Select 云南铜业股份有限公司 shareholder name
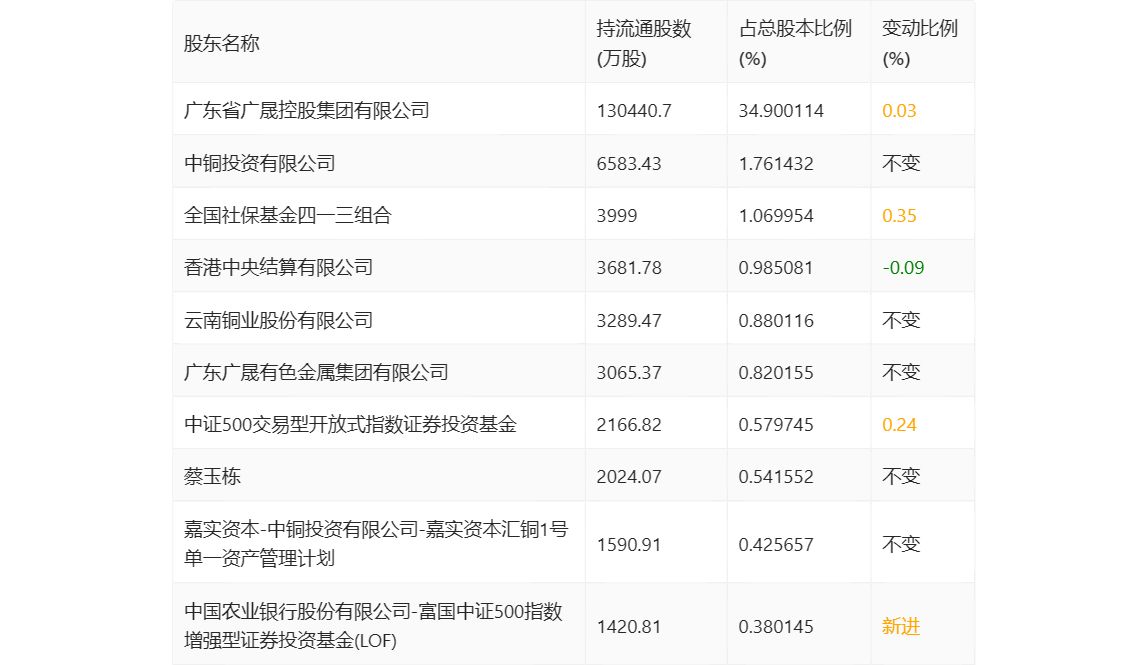This screenshot has height=665, width=1148. coord(278,320)
